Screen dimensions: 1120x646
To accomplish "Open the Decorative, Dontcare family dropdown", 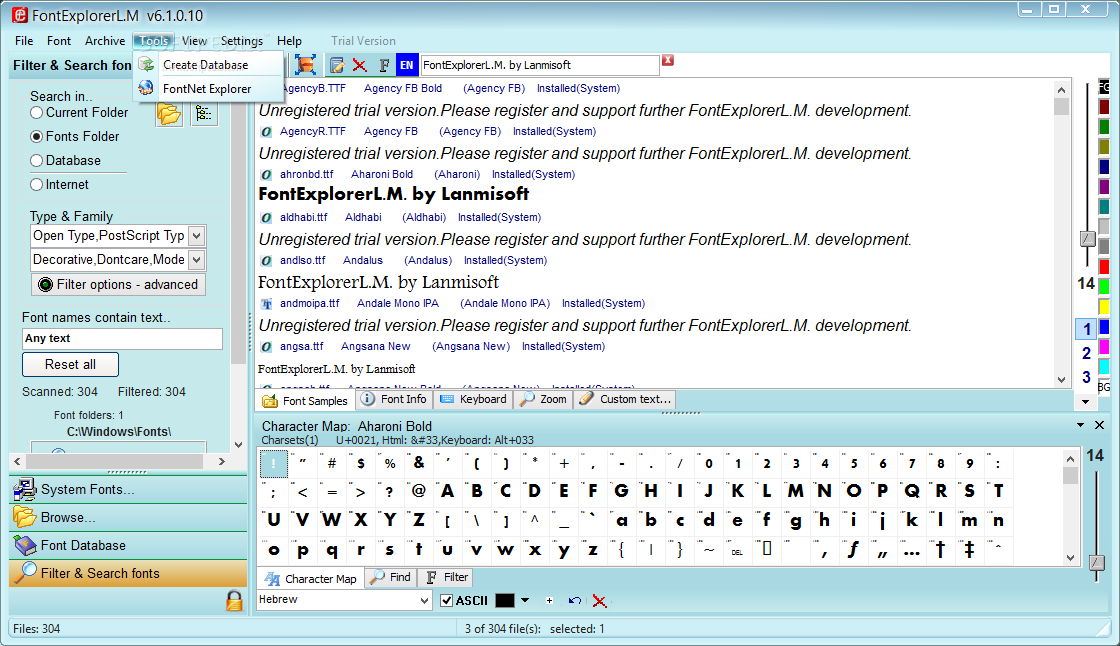I will [x=196, y=259].
